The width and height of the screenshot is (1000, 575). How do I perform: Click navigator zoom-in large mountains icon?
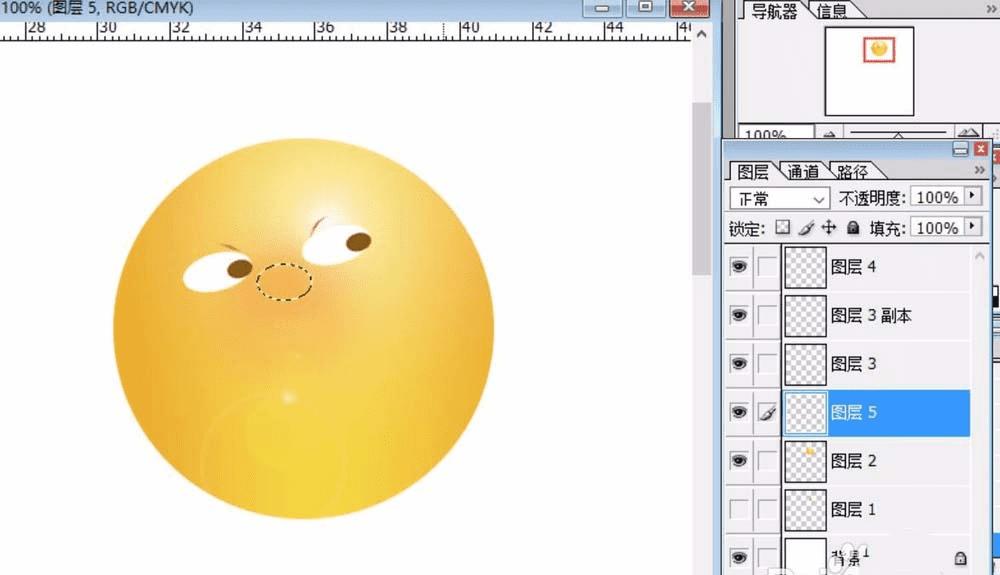click(968, 133)
